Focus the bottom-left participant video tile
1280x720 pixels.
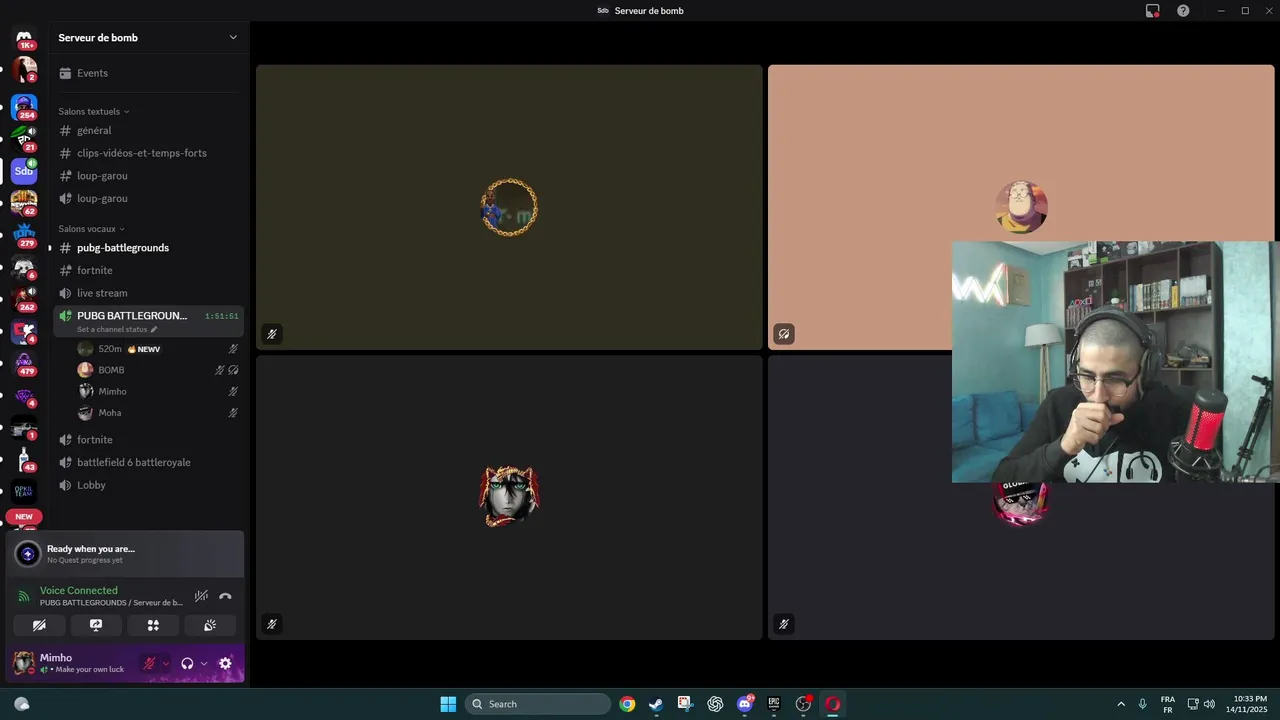click(509, 497)
